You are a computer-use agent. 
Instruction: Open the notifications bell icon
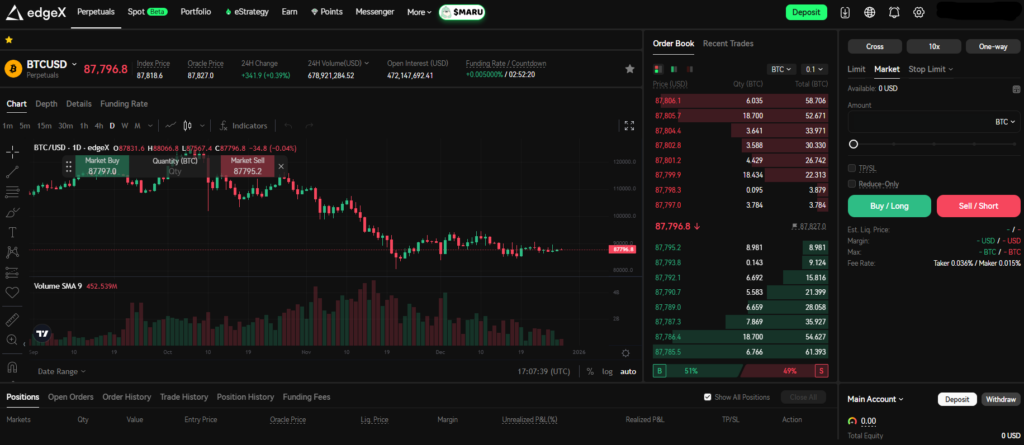[895, 13]
